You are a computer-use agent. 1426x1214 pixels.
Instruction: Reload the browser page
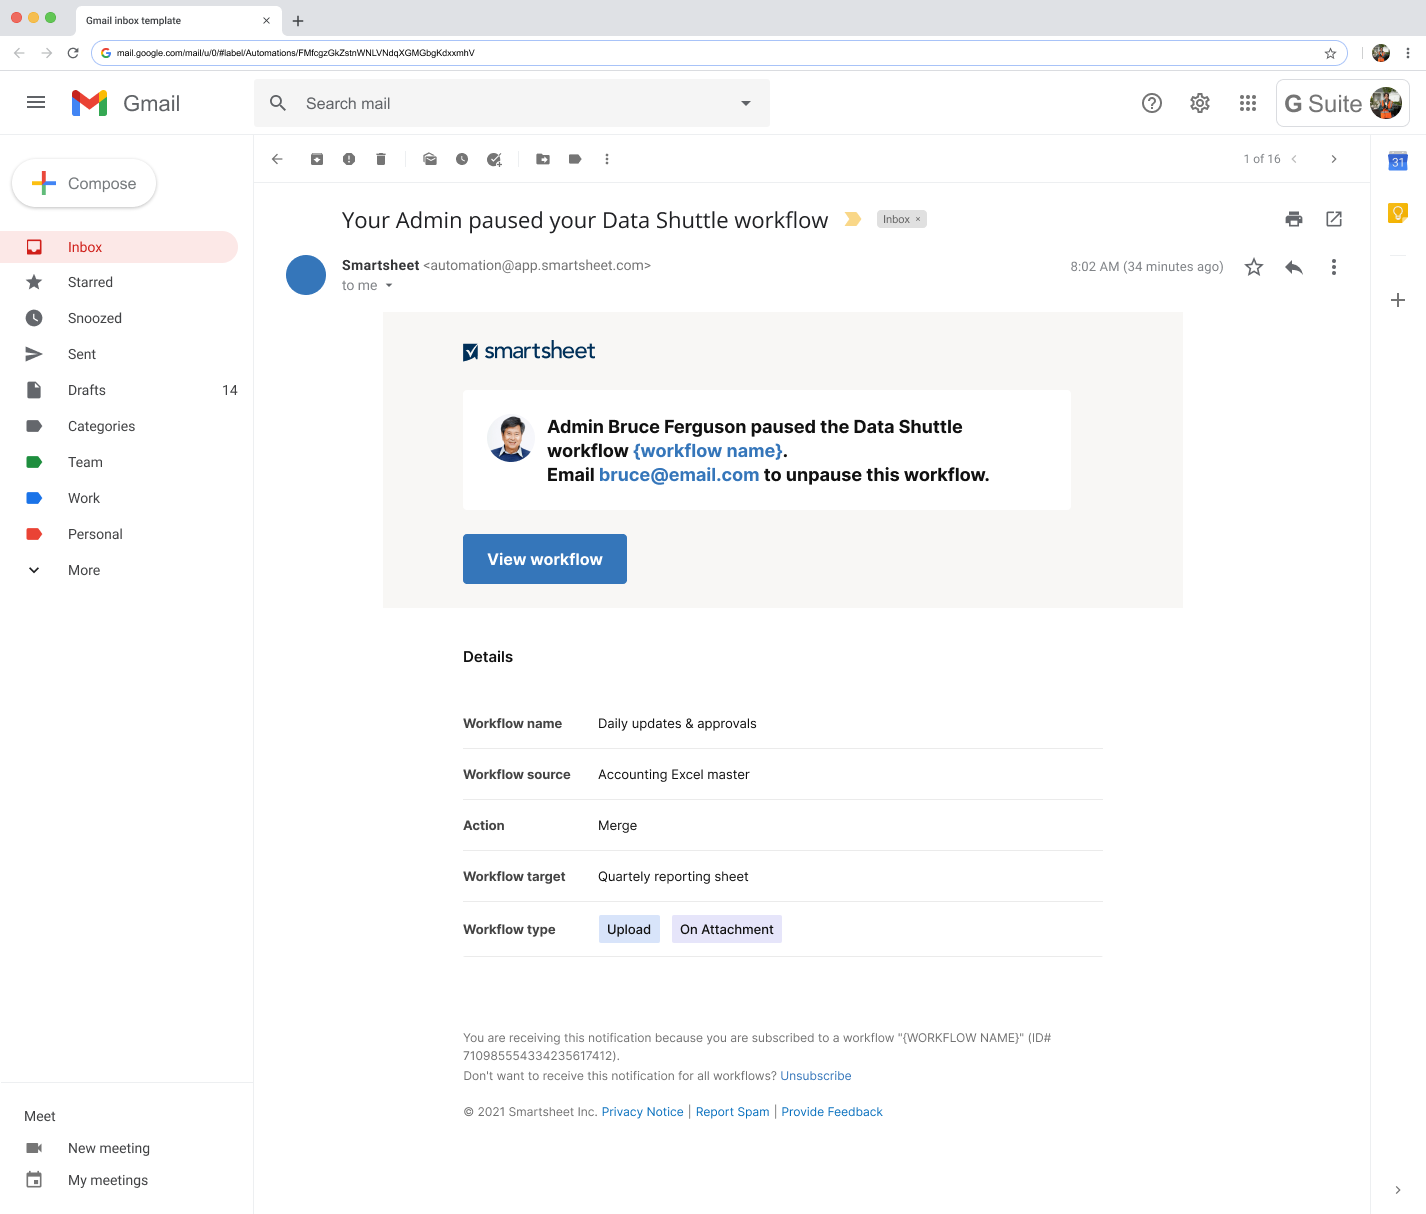pos(73,53)
